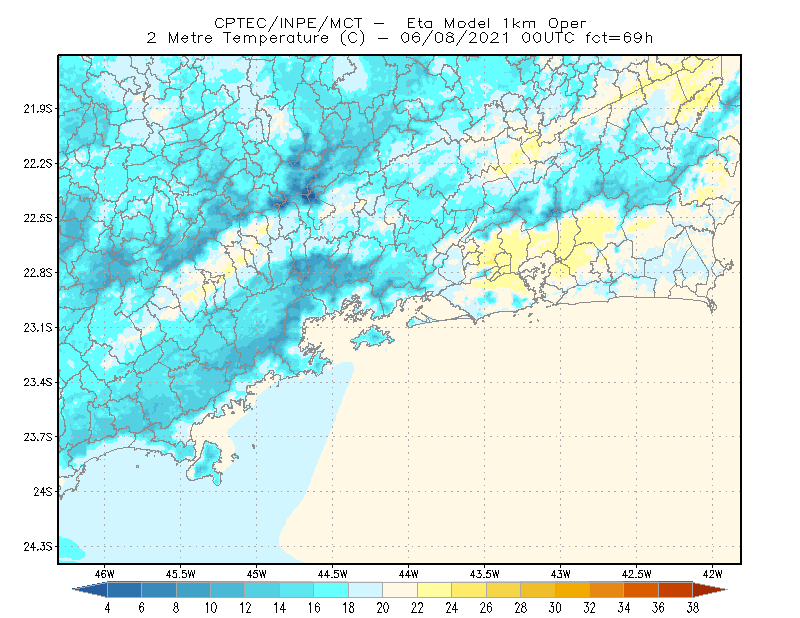Click the darkest blue 4-6 colorbar swatch
This screenshot has height=618, width=800.
pos(124,590)
